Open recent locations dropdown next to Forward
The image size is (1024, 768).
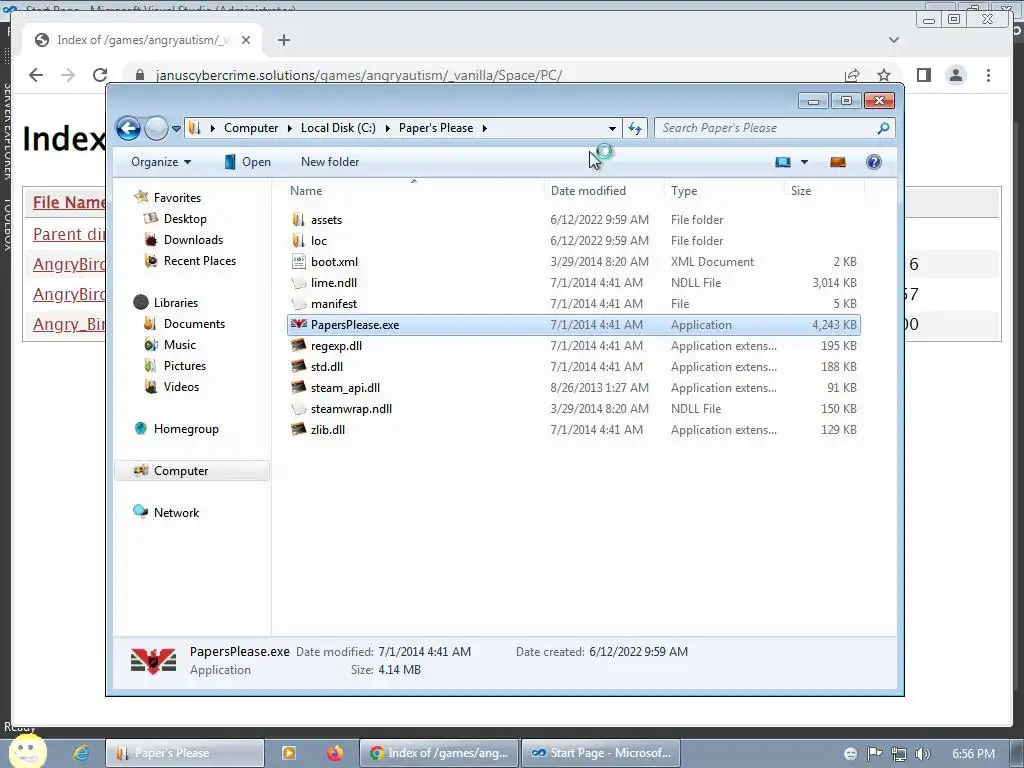coord(176,129)
